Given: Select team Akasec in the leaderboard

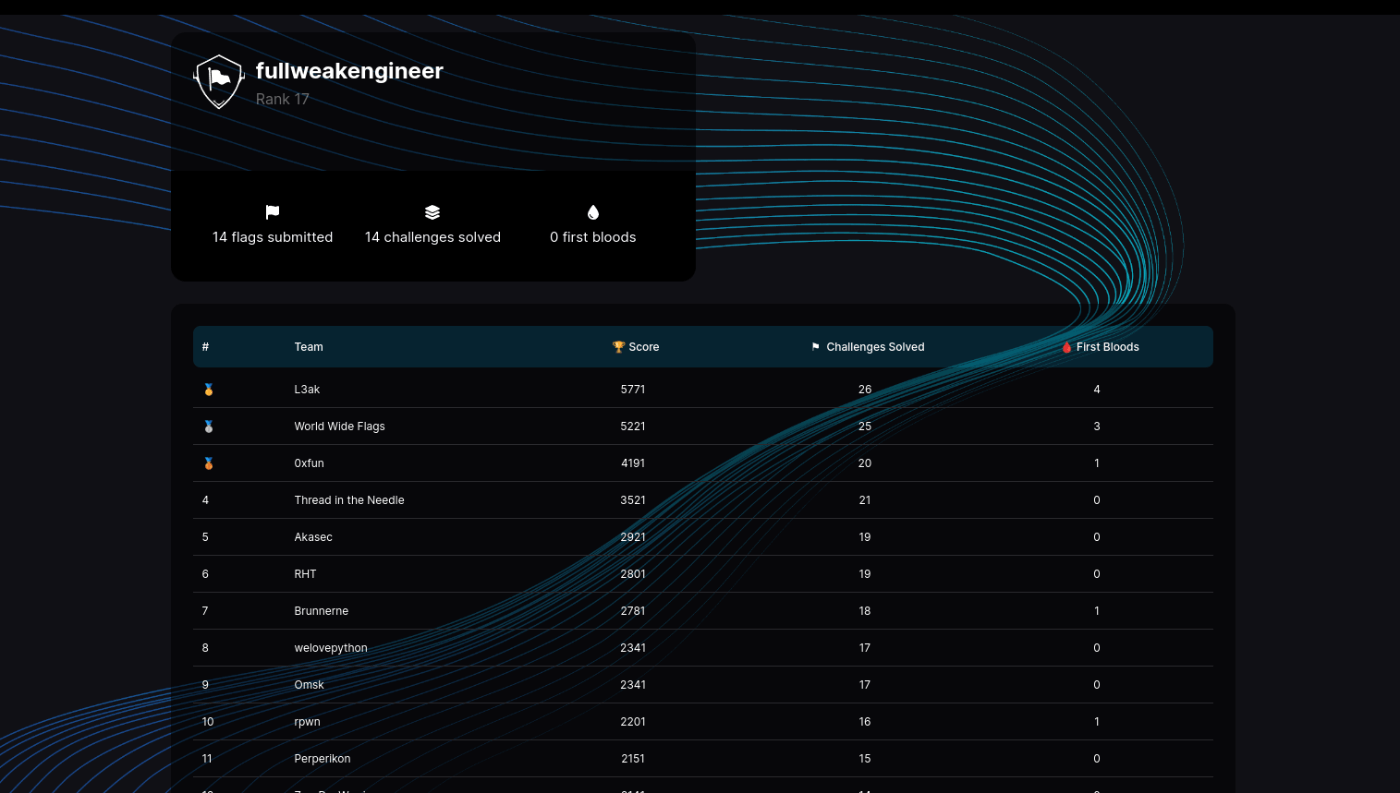Looking at the screenshot, I should pyautogui.click(x=313, y=537).
